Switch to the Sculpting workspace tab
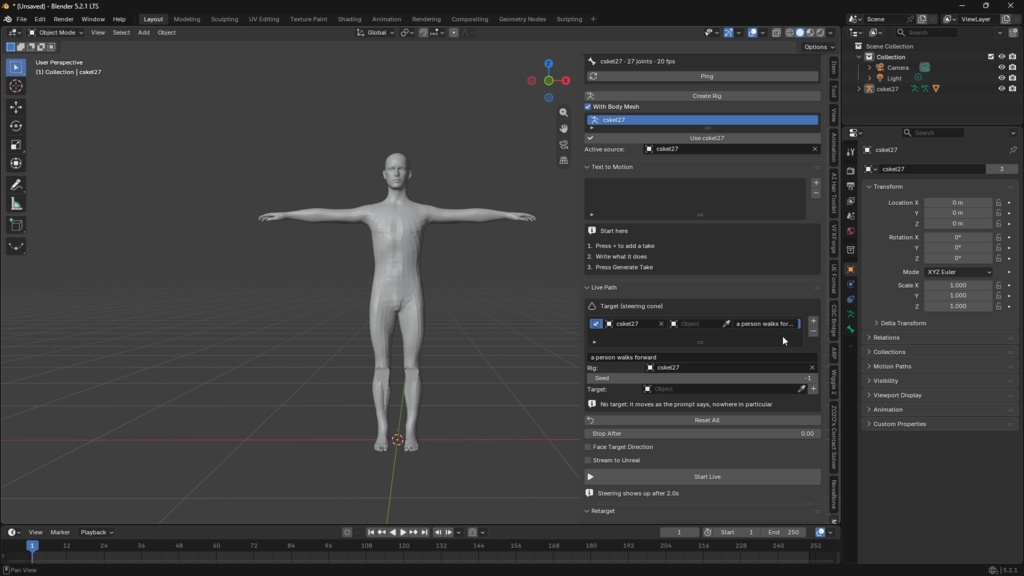The image size is (1024, 576). click(224, 19)
